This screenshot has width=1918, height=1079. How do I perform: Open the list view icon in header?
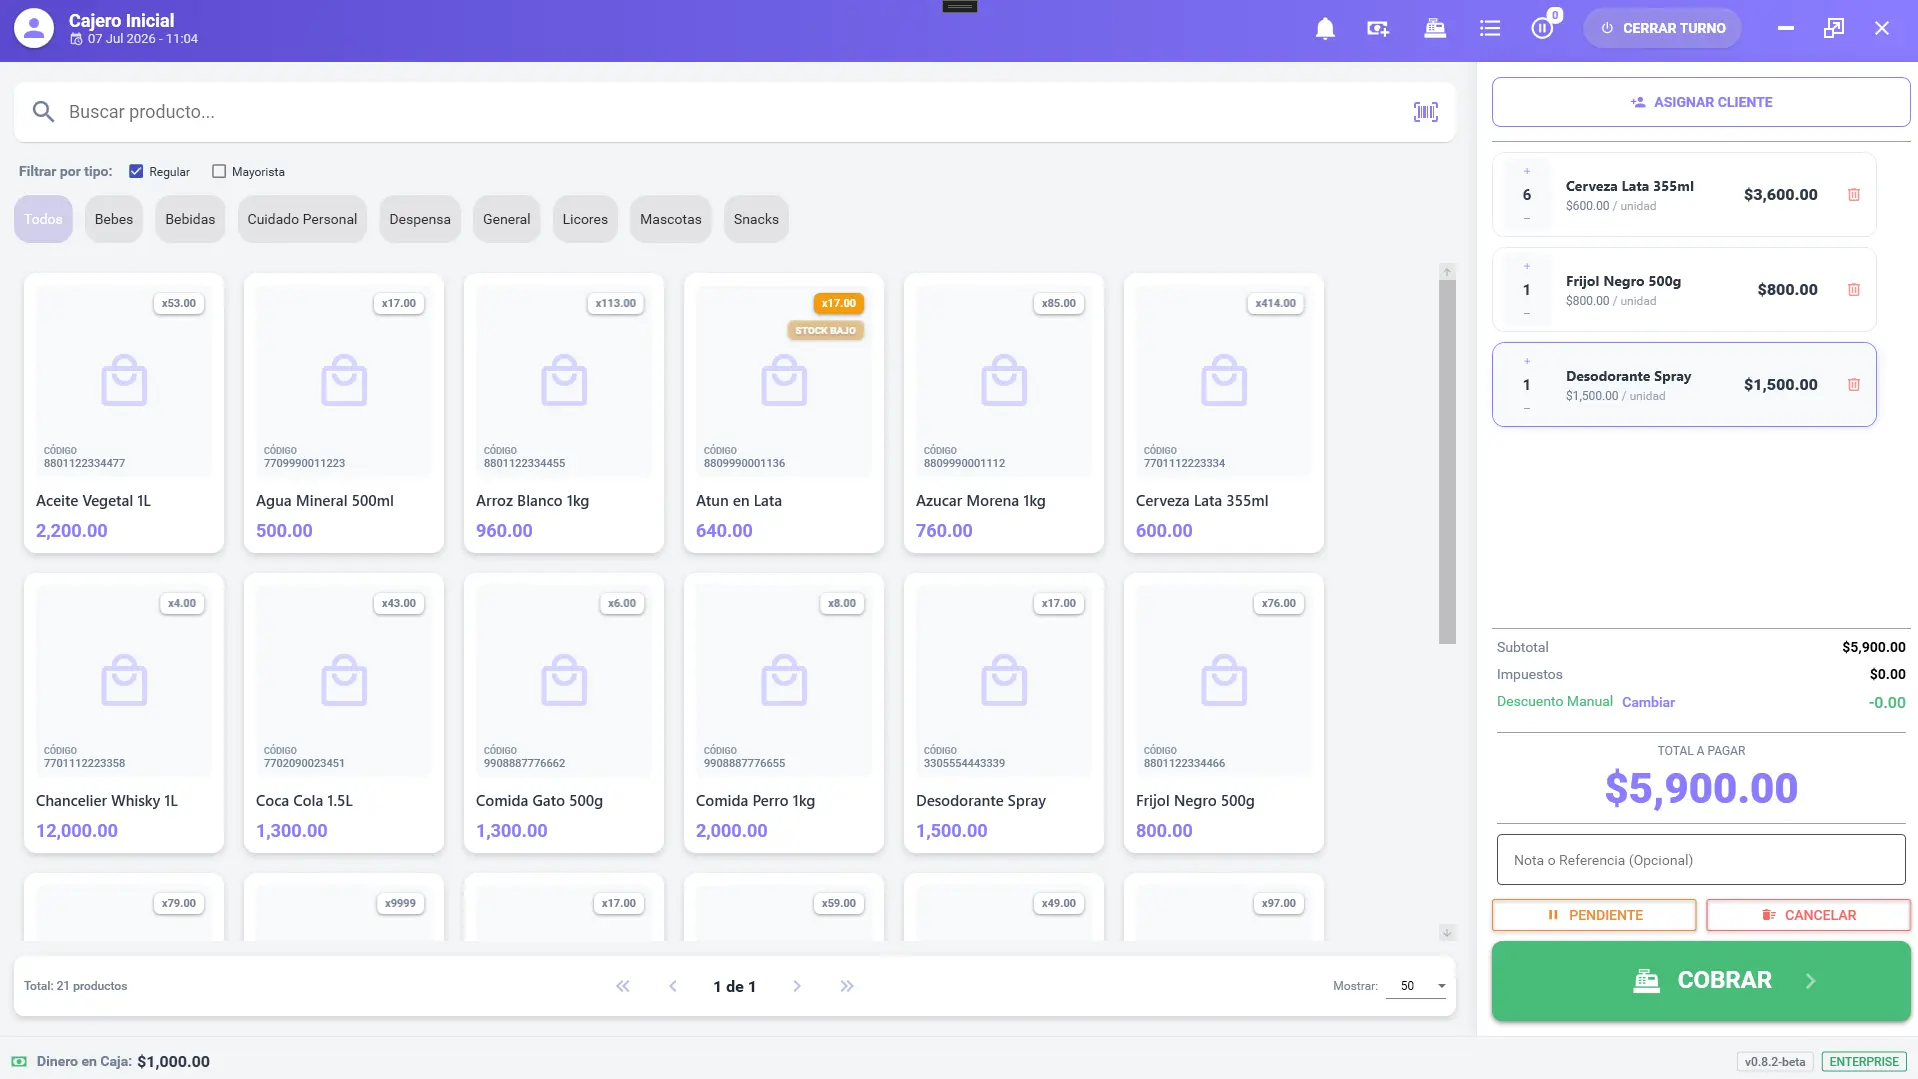1490,29
